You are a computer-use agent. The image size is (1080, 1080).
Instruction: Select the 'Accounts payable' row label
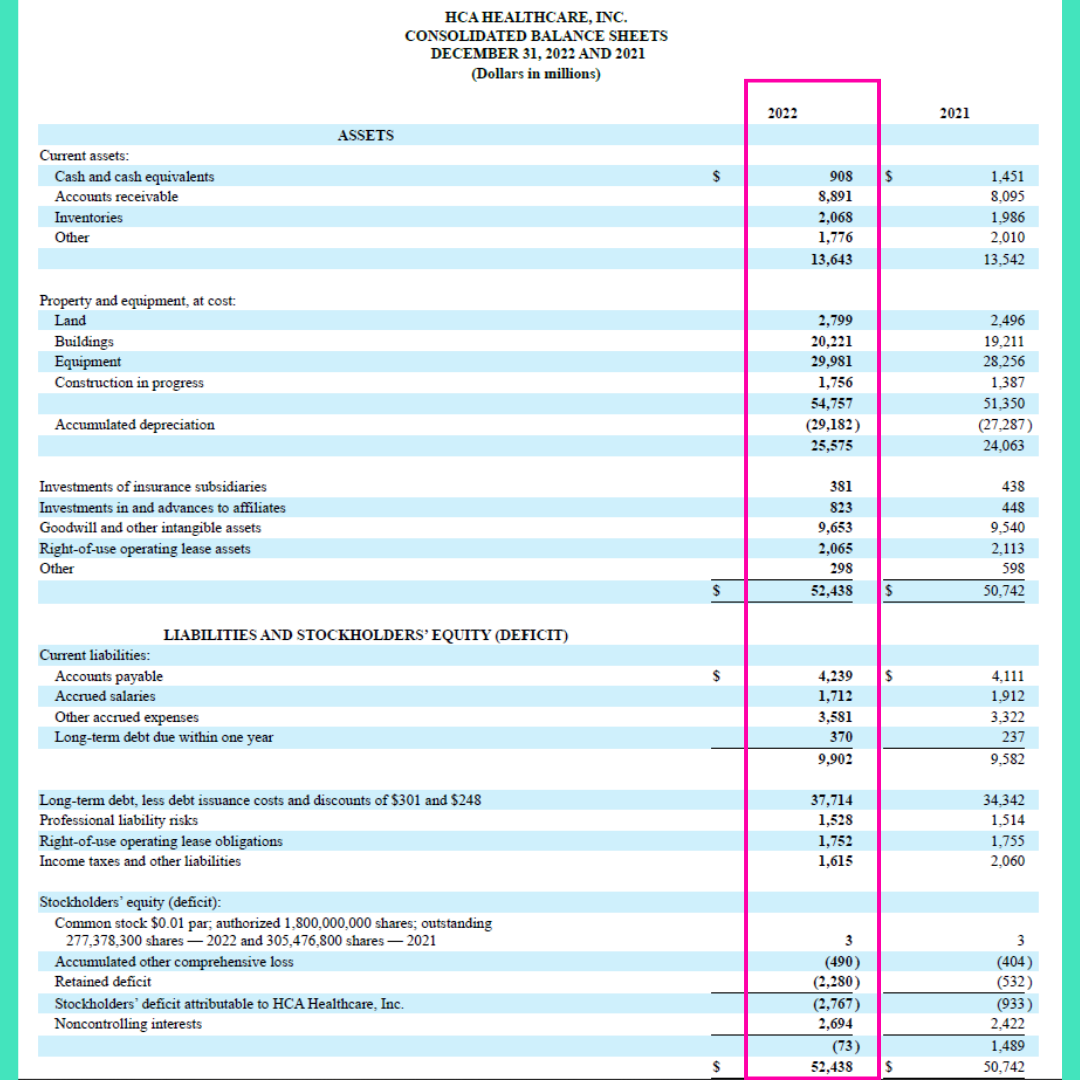click(109, 676)
